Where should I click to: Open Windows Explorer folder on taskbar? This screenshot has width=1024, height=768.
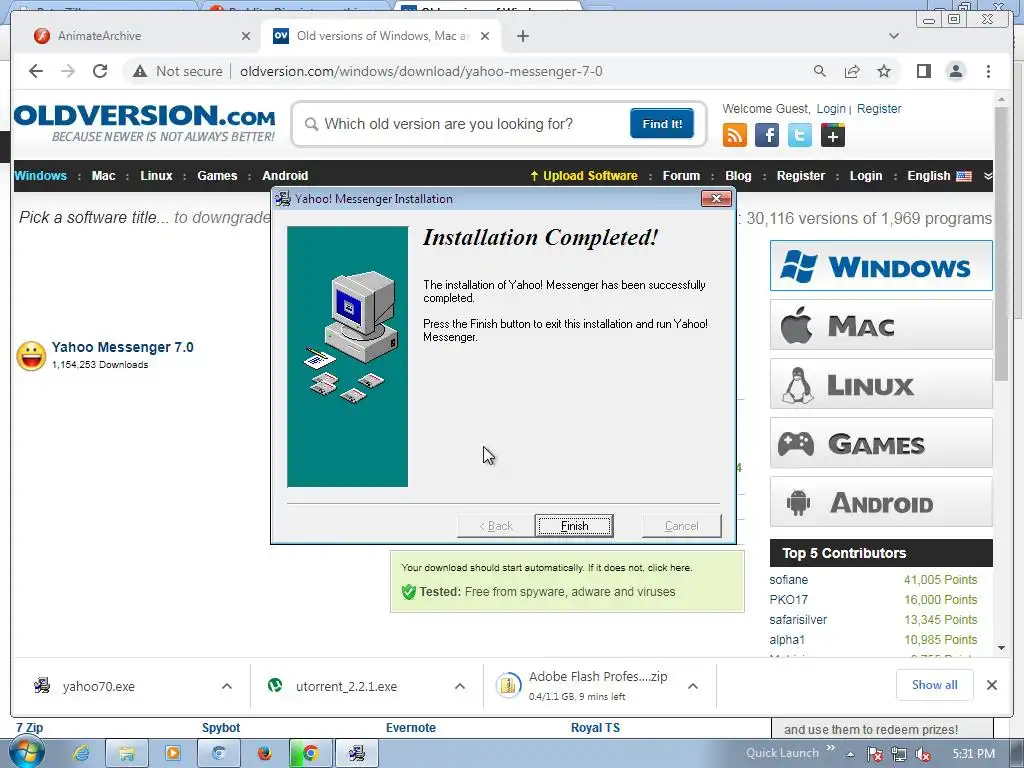127,753
